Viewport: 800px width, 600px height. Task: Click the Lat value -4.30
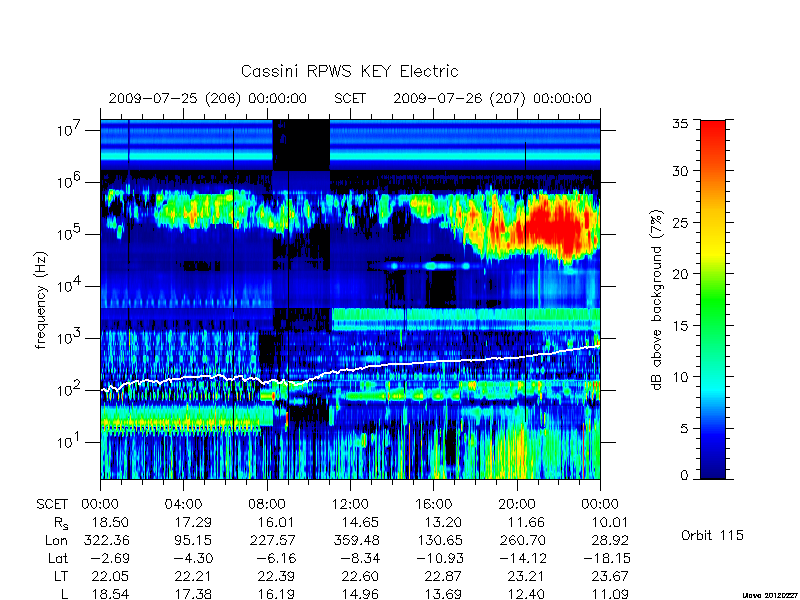coord(193,558)
